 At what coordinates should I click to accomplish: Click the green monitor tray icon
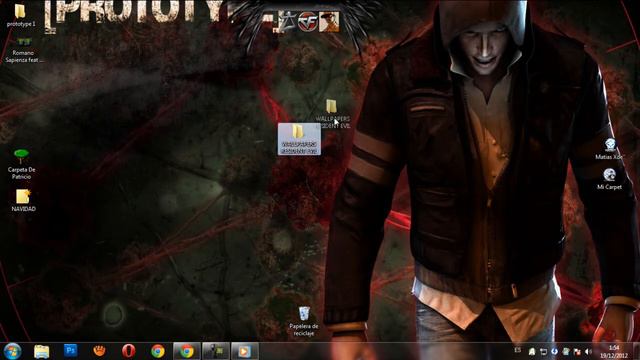point(566,351)
